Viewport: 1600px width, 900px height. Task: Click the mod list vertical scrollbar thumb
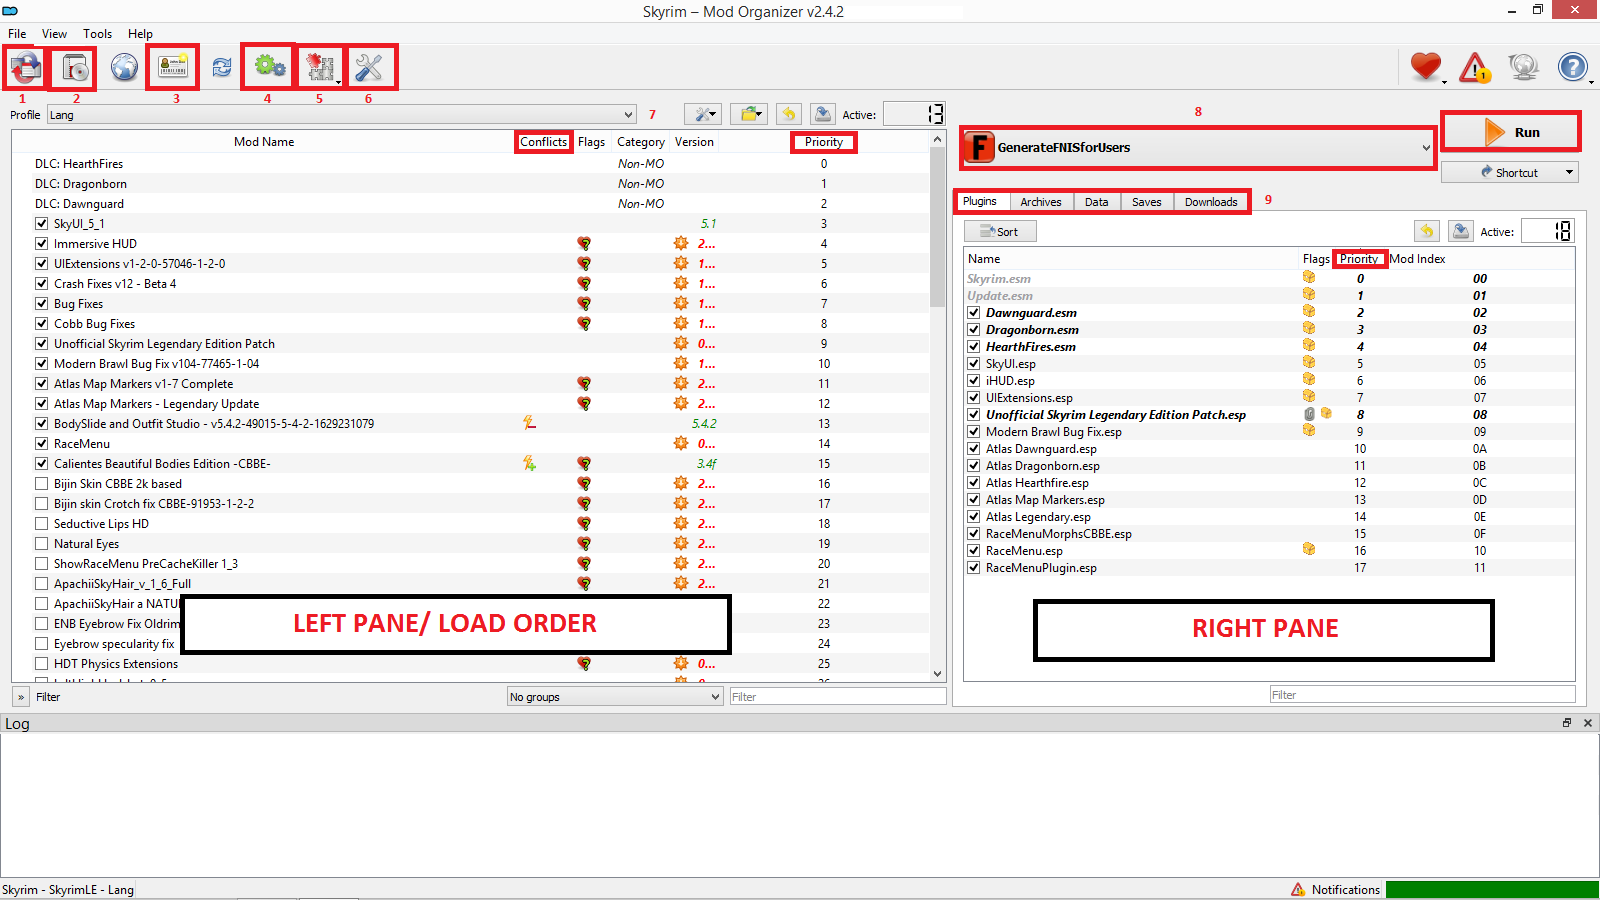click(x=937, y=227)
